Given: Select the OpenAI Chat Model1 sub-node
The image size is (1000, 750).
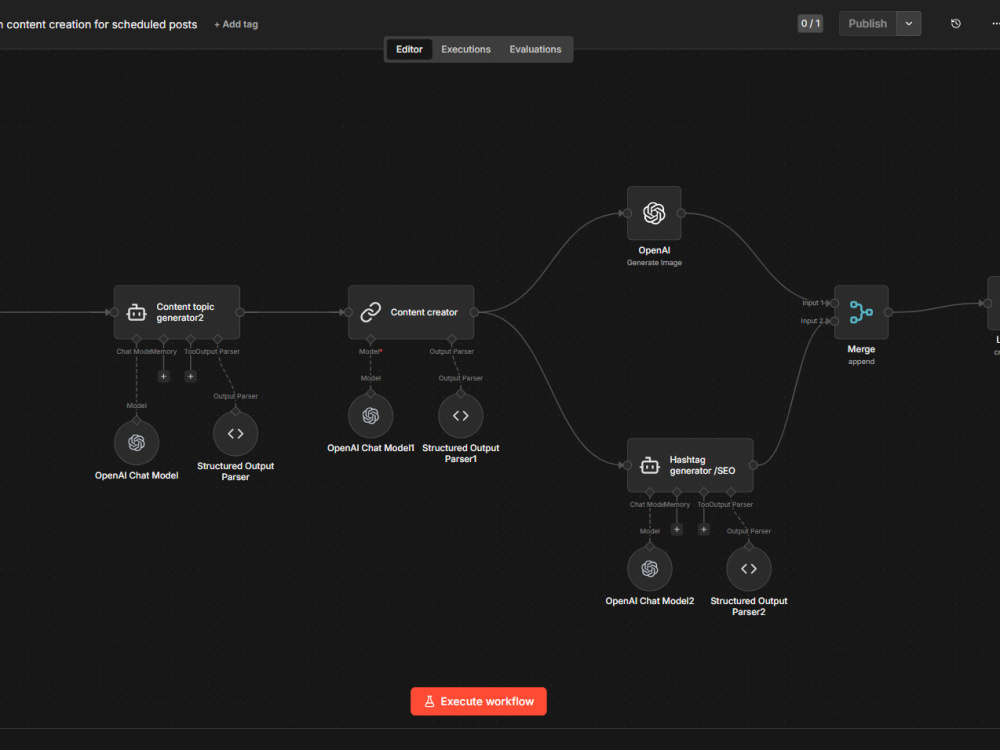Looking at the screenshot, I should pyautogui.click(x=371, y=416).
